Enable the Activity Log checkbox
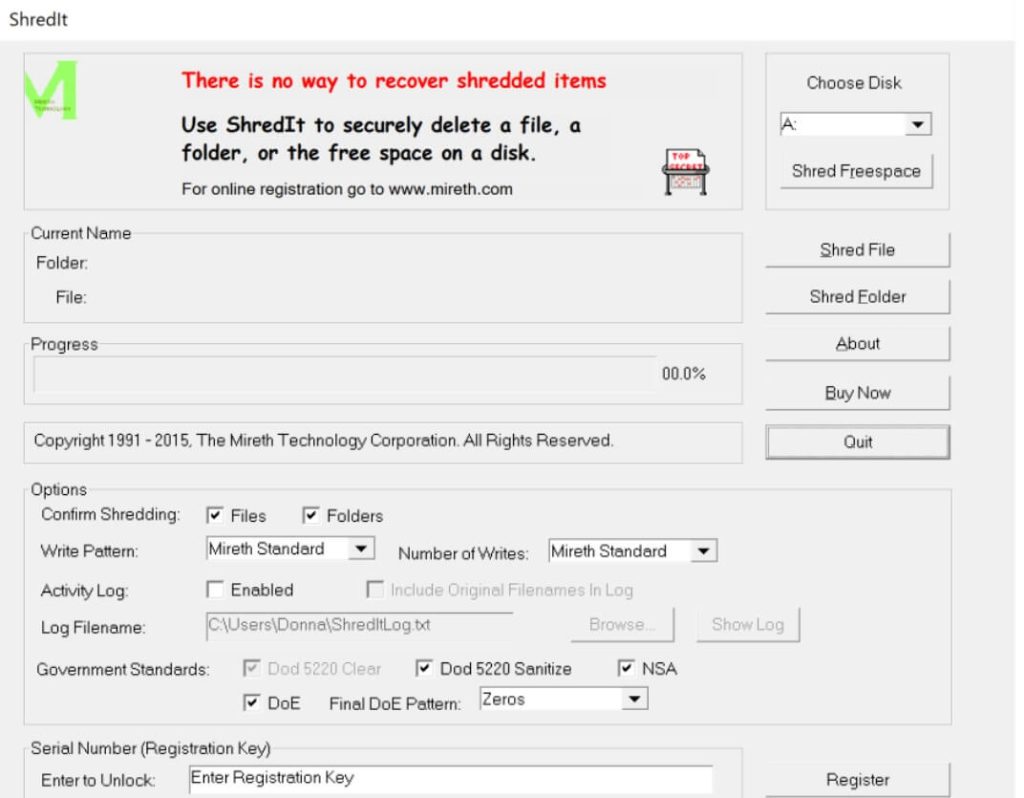Screen dimensions: 1024x798 coord(214,590)
